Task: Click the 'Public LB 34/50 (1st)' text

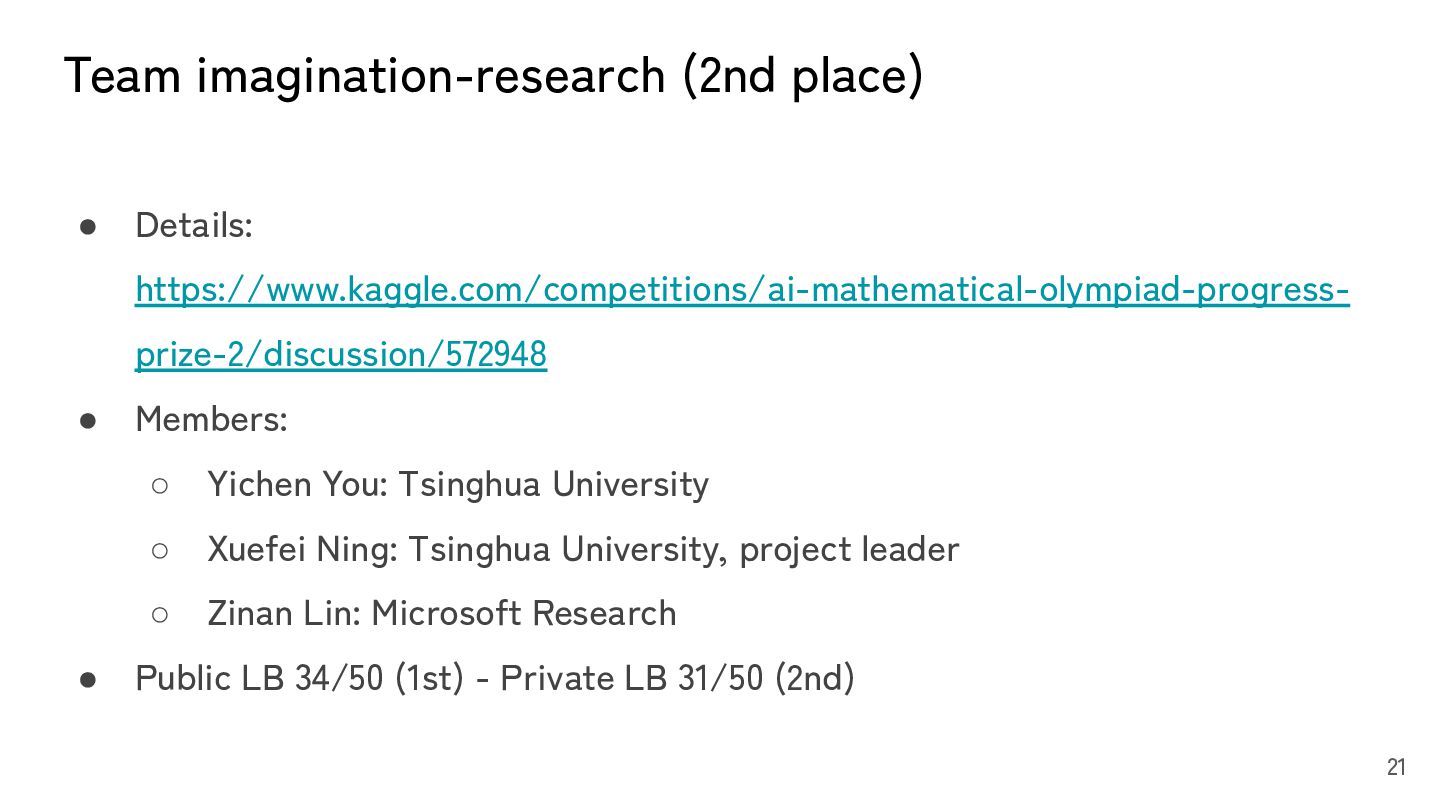Action: (299, 678)
